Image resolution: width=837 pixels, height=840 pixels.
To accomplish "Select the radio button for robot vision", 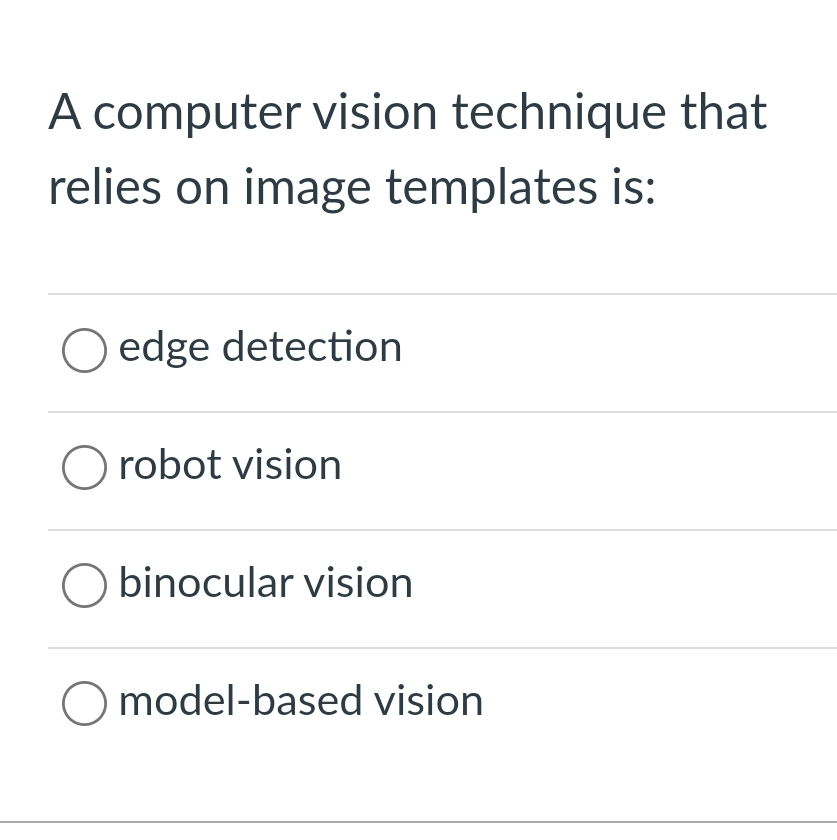I will [x=84, y=467].
